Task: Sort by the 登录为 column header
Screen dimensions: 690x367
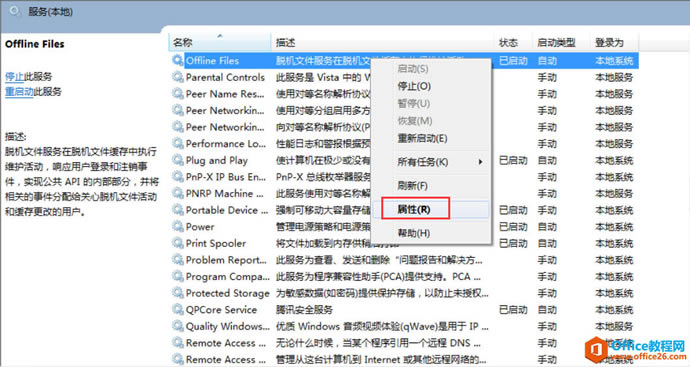Action: (x=614, y=42)
